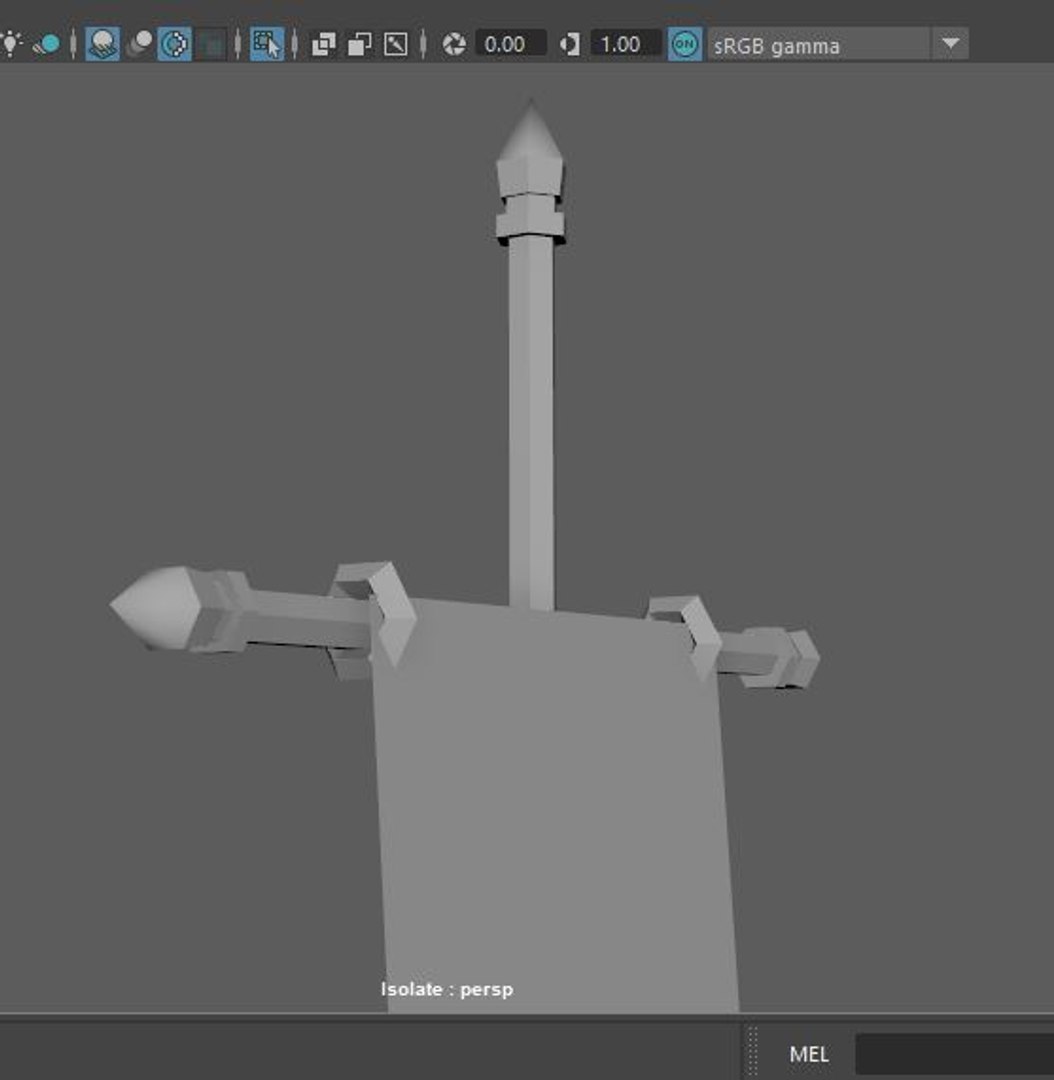The height and width of the screenshot is (1080, 1054).
Task: Toggle the Use All Lights bulb icon
Action: [x=12, y=44]
